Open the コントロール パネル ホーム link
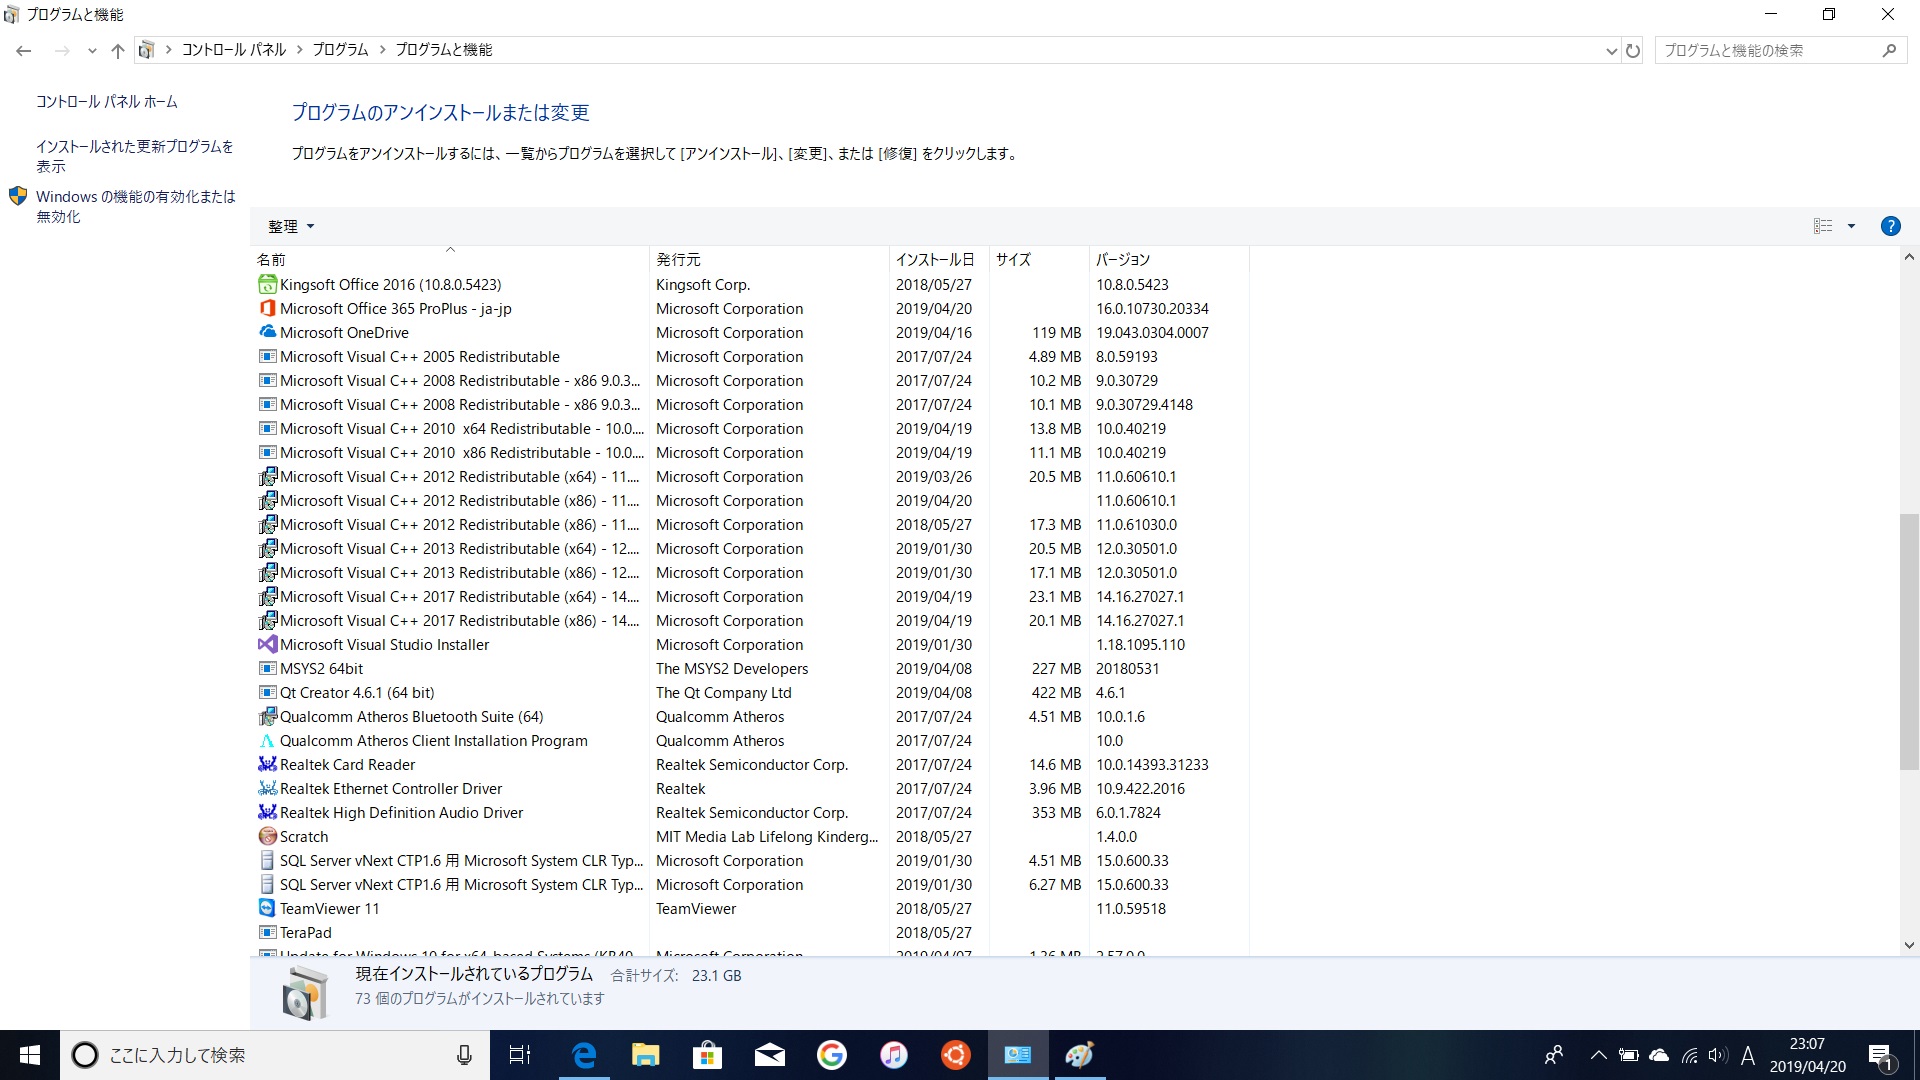Screen dimensions: 1920x1080 107,102
